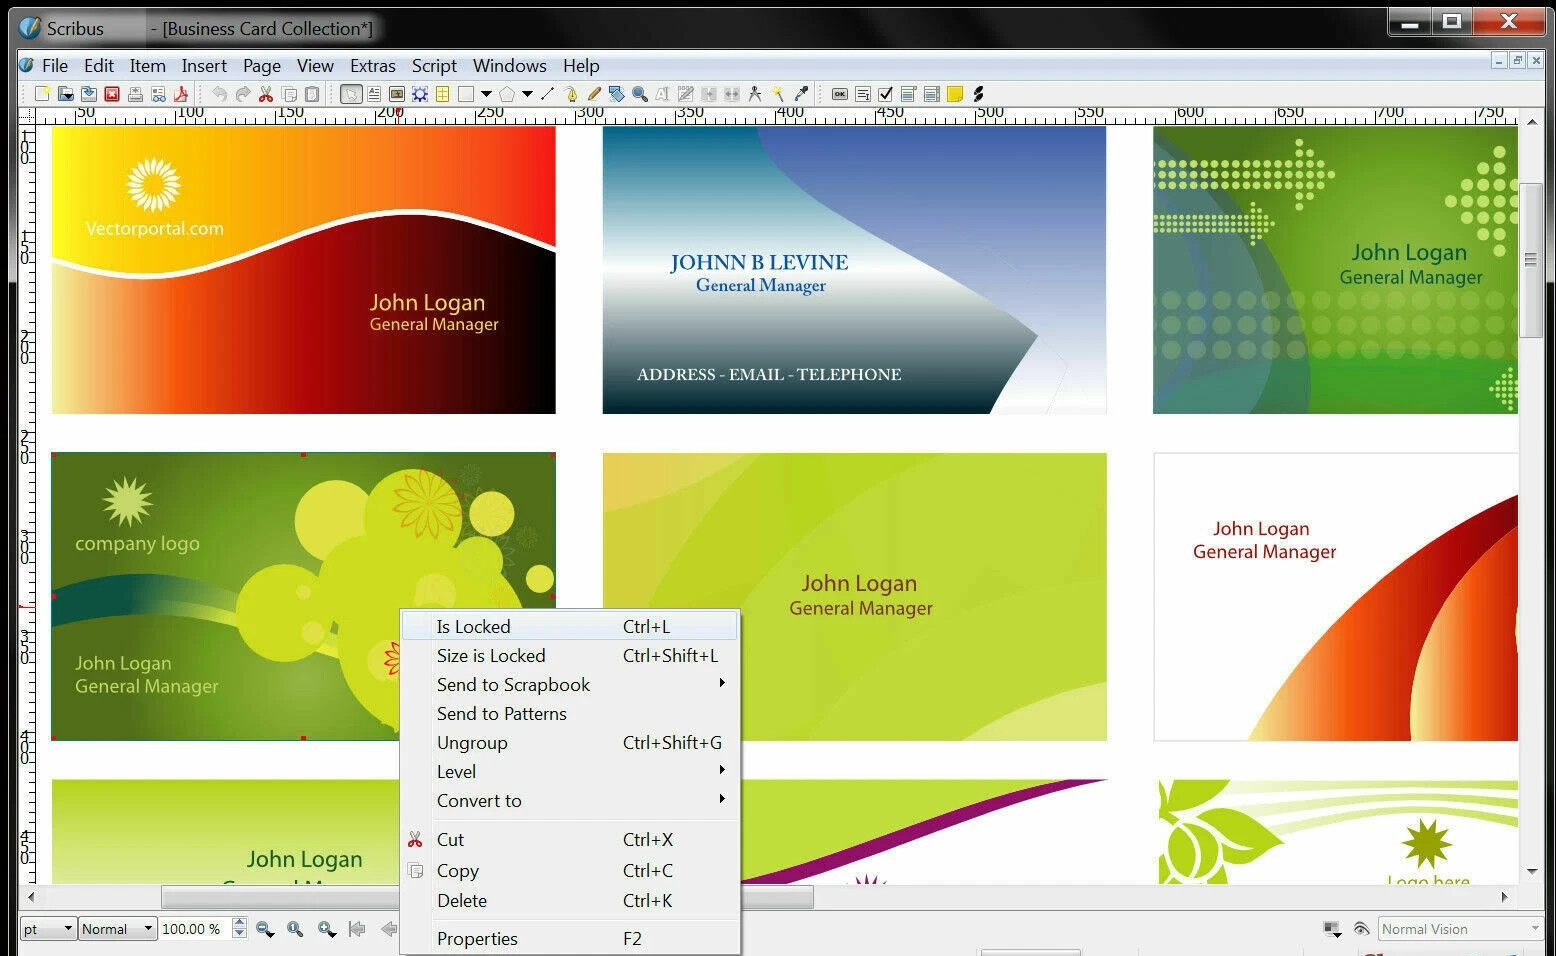Insert a PDF combo box
1556x956 pixels.
pyautogui.click(x=909, y=94)
